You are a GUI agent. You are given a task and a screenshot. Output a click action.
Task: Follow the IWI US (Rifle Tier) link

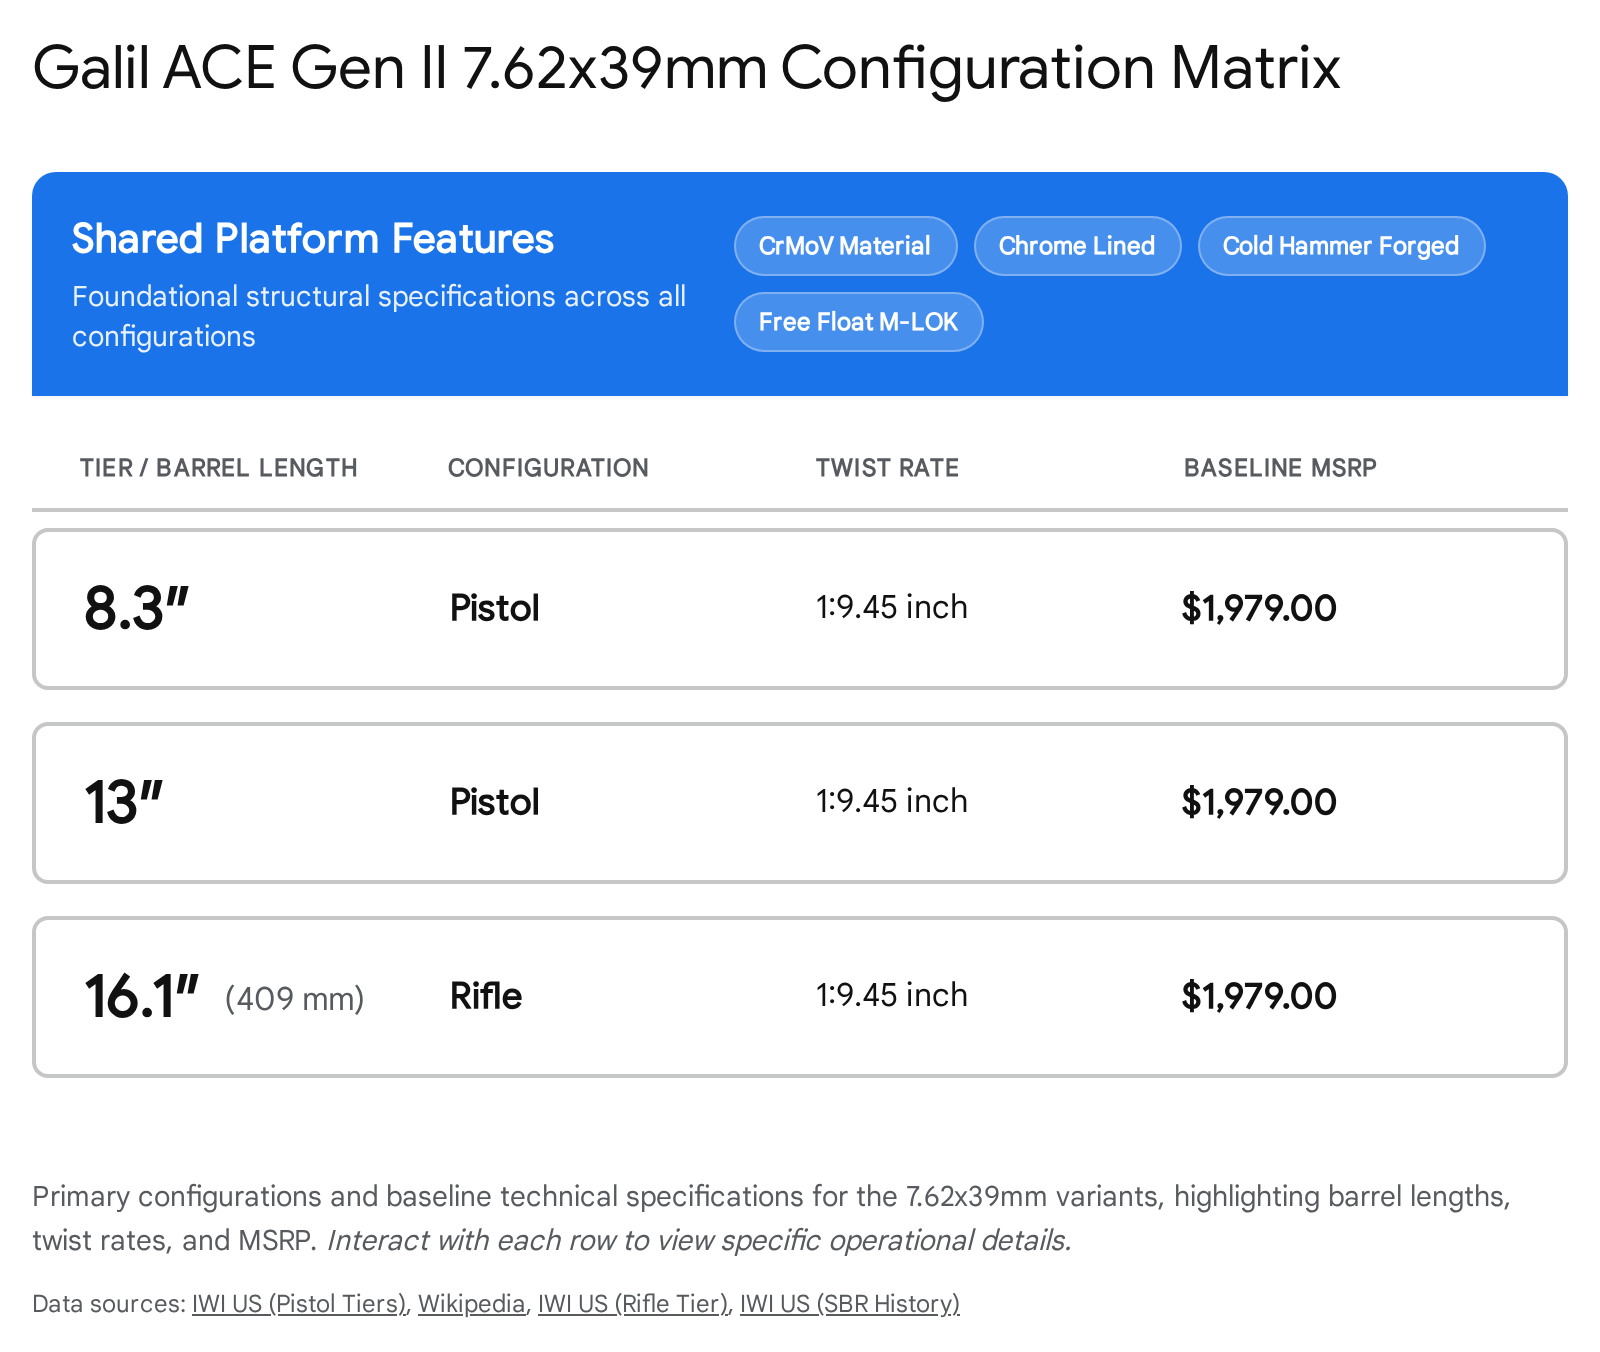click(633, 1304)
